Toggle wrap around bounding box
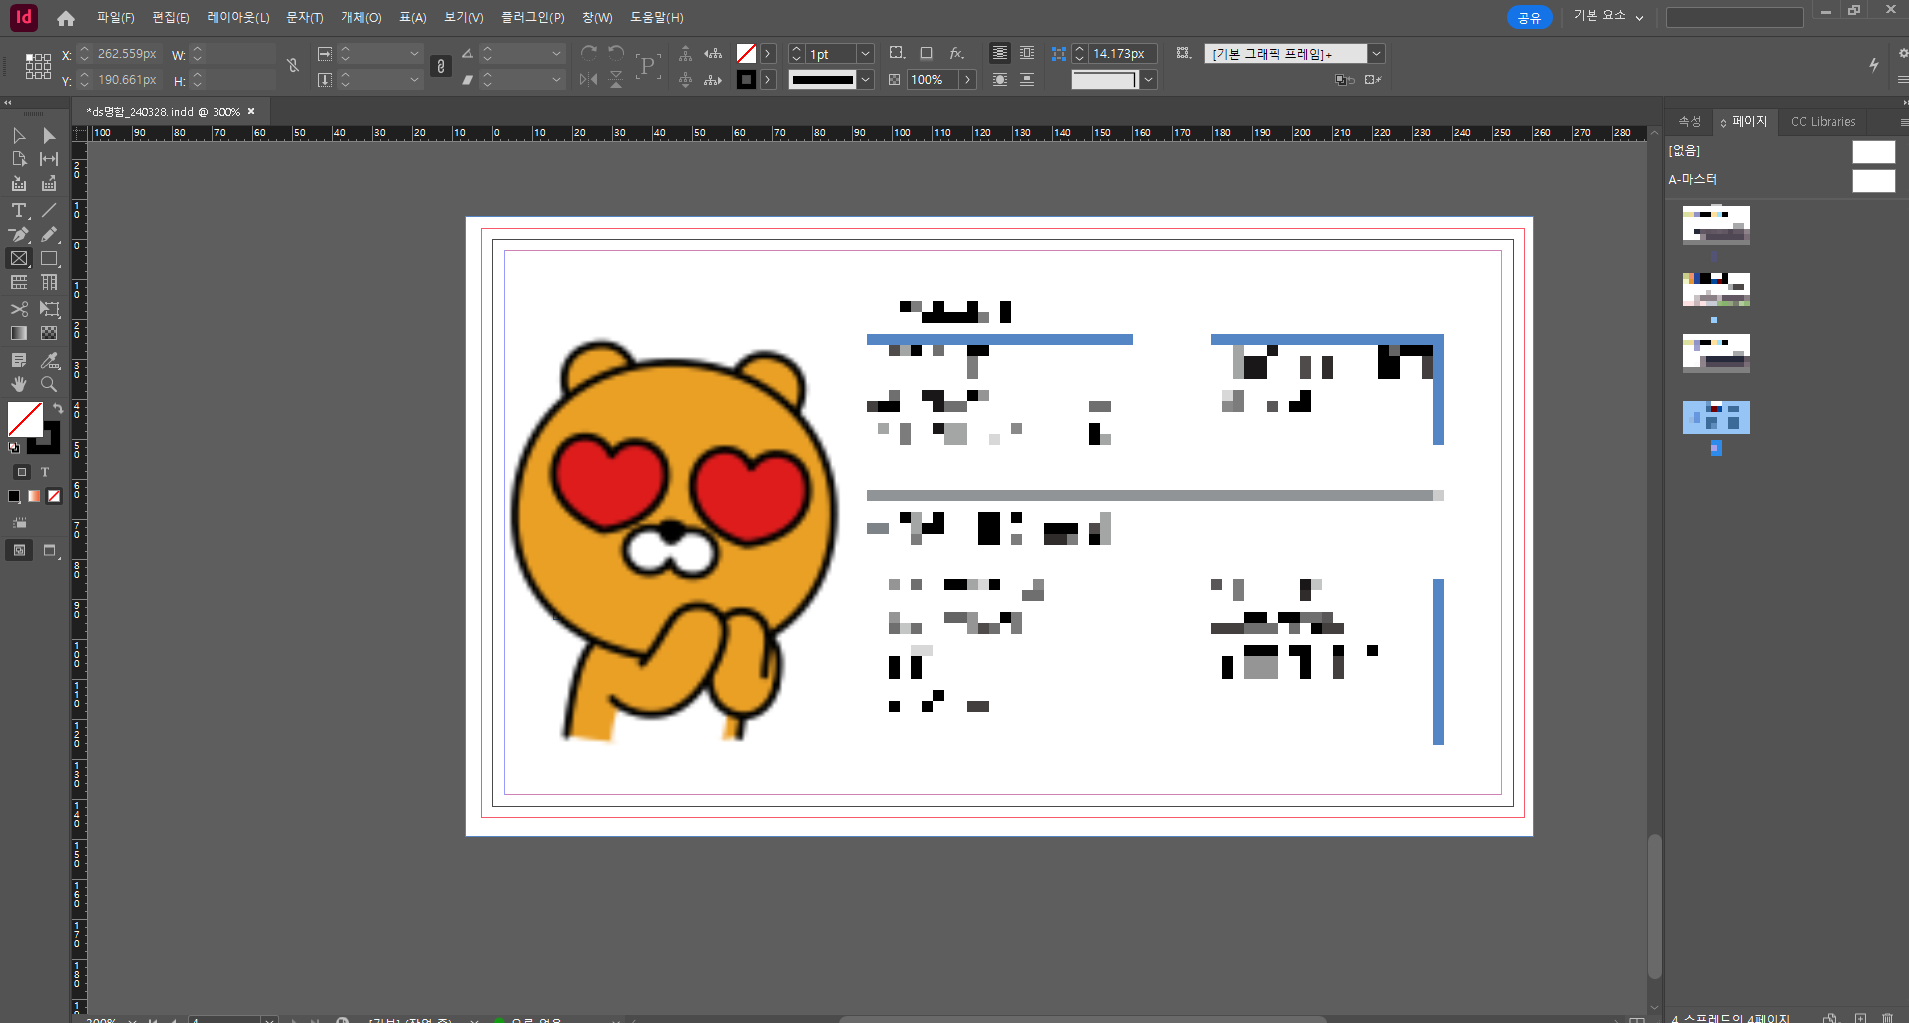Viewport: 1909px width, 1023px height. [1027, 53]
